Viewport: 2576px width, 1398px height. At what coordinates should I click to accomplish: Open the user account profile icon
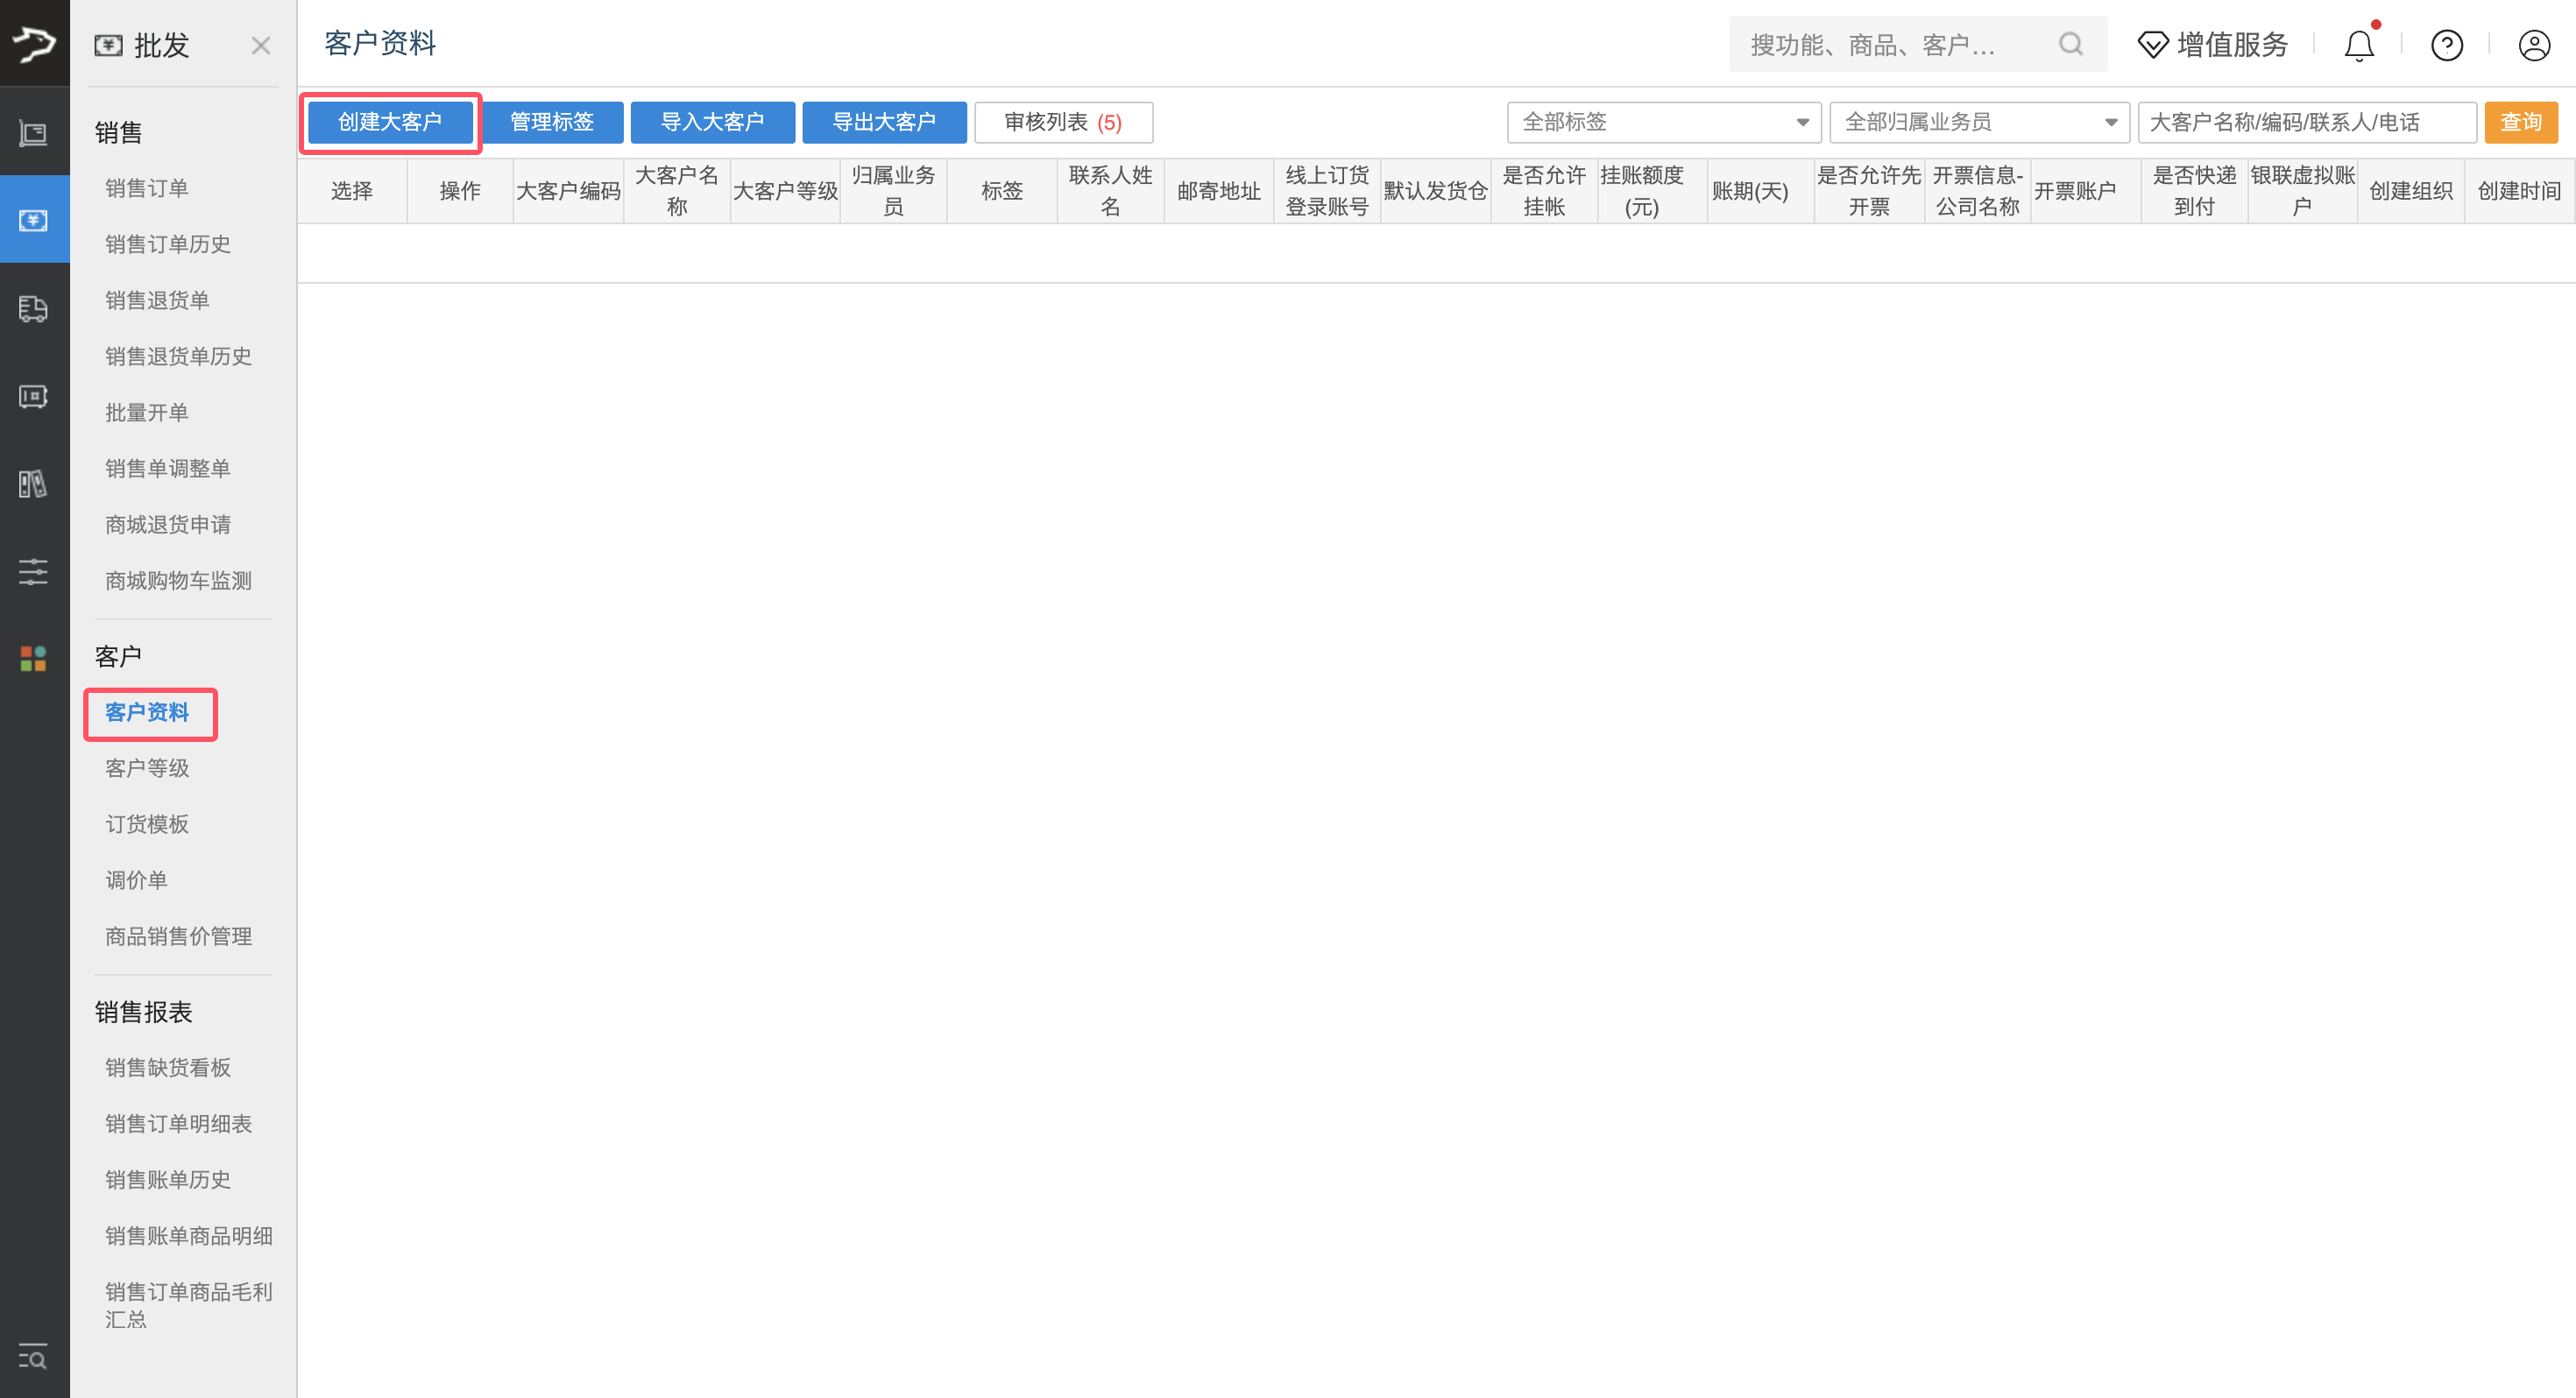point(2534,45)
